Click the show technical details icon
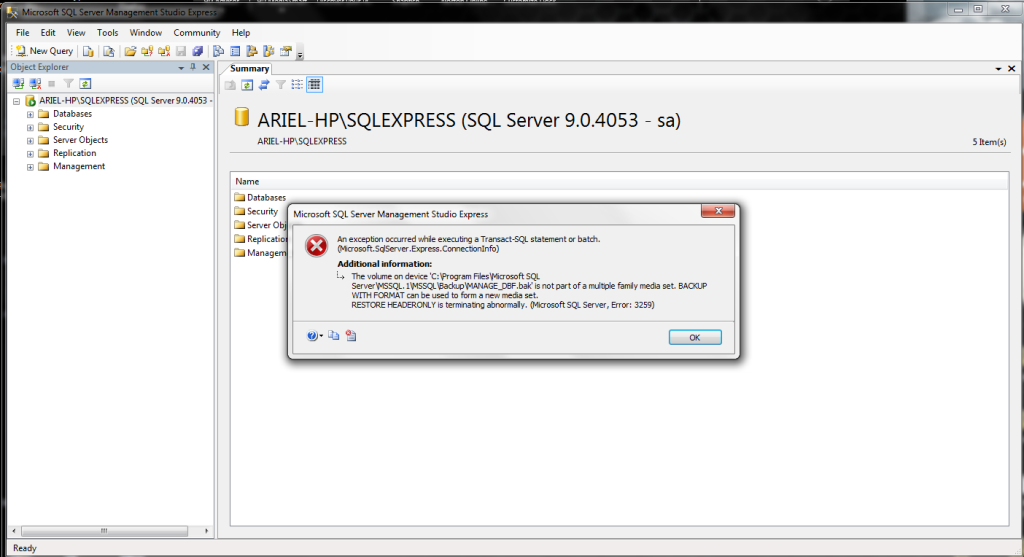The width and height of the screenshot is (1024, 557). coord(350,337)
